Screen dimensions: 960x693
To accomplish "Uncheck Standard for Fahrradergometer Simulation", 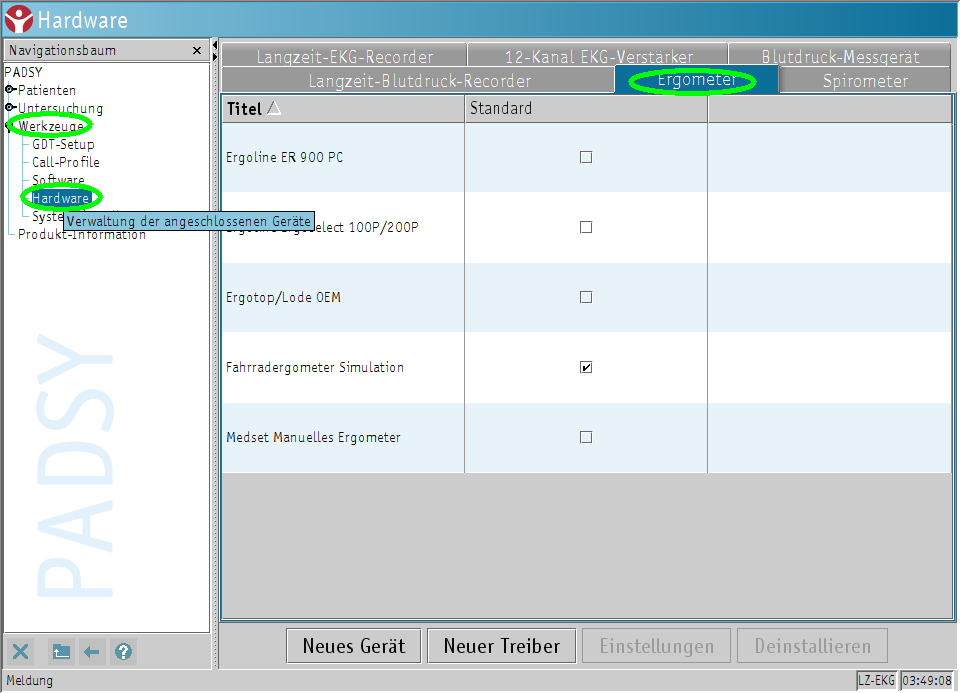I will point(586,367).
